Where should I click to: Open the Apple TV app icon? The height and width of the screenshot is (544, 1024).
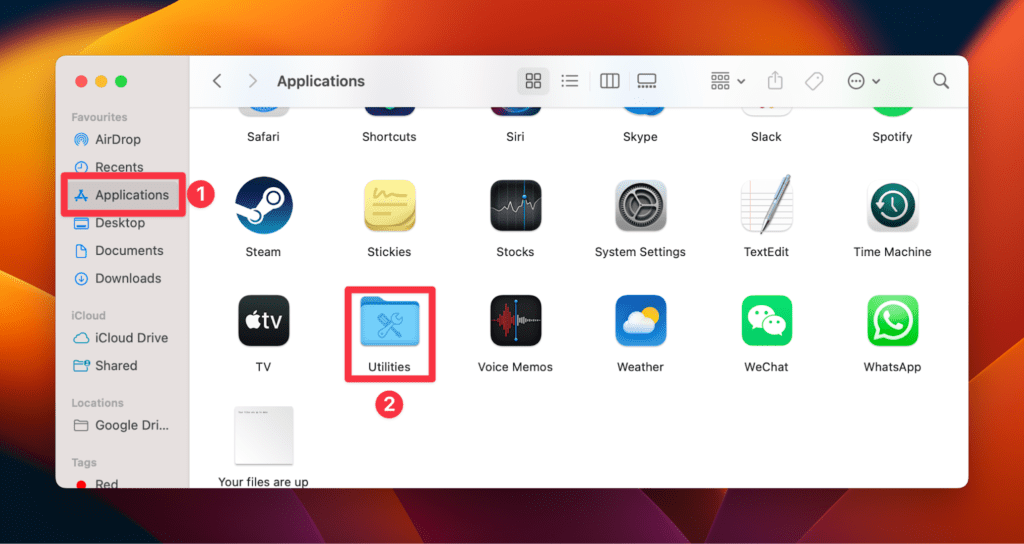tap(263, 320)
